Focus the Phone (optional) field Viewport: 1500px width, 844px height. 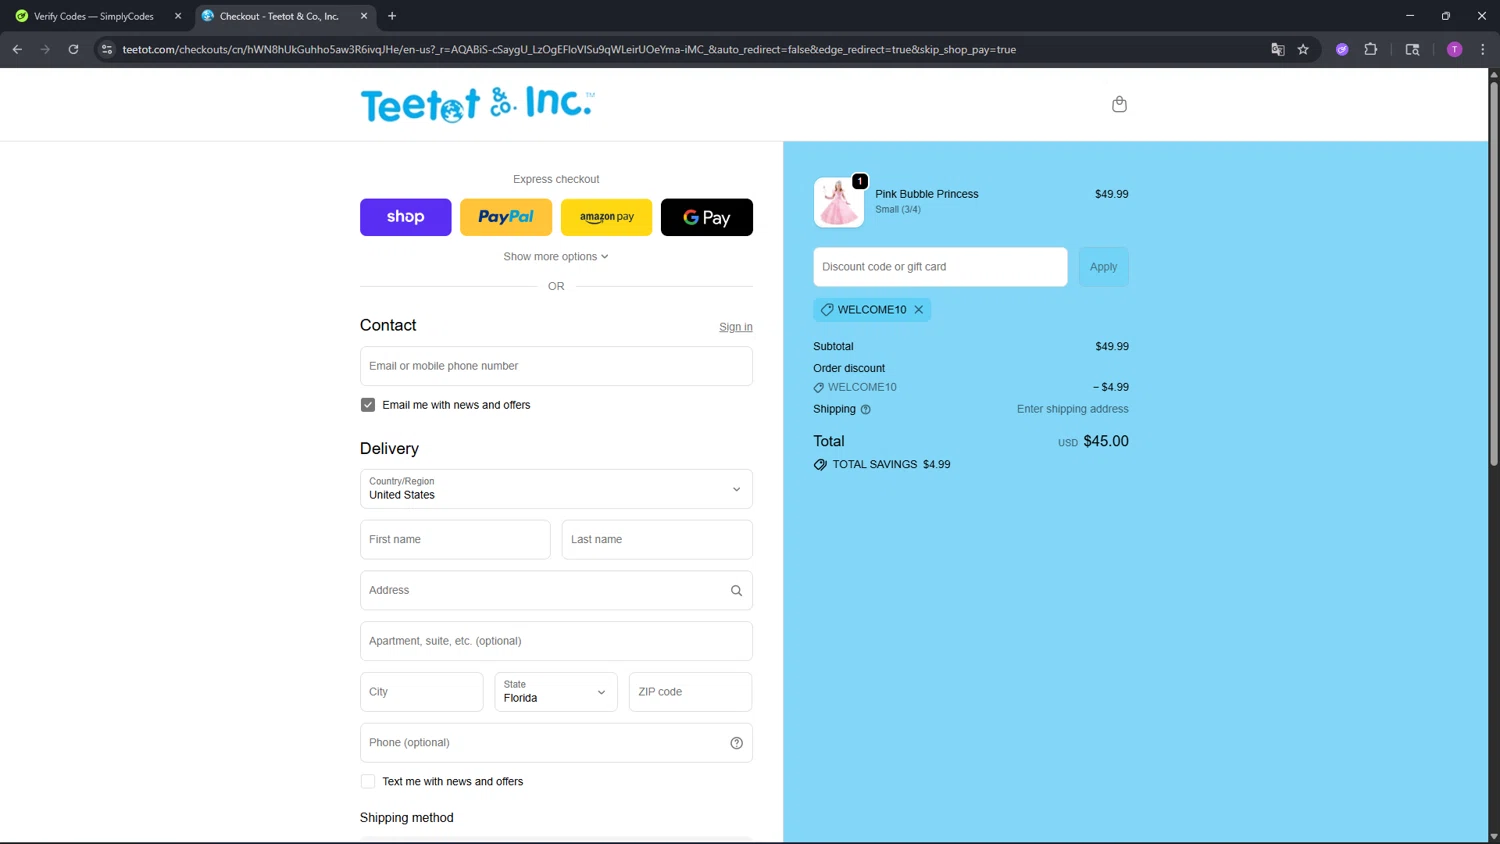coord(556,743)
